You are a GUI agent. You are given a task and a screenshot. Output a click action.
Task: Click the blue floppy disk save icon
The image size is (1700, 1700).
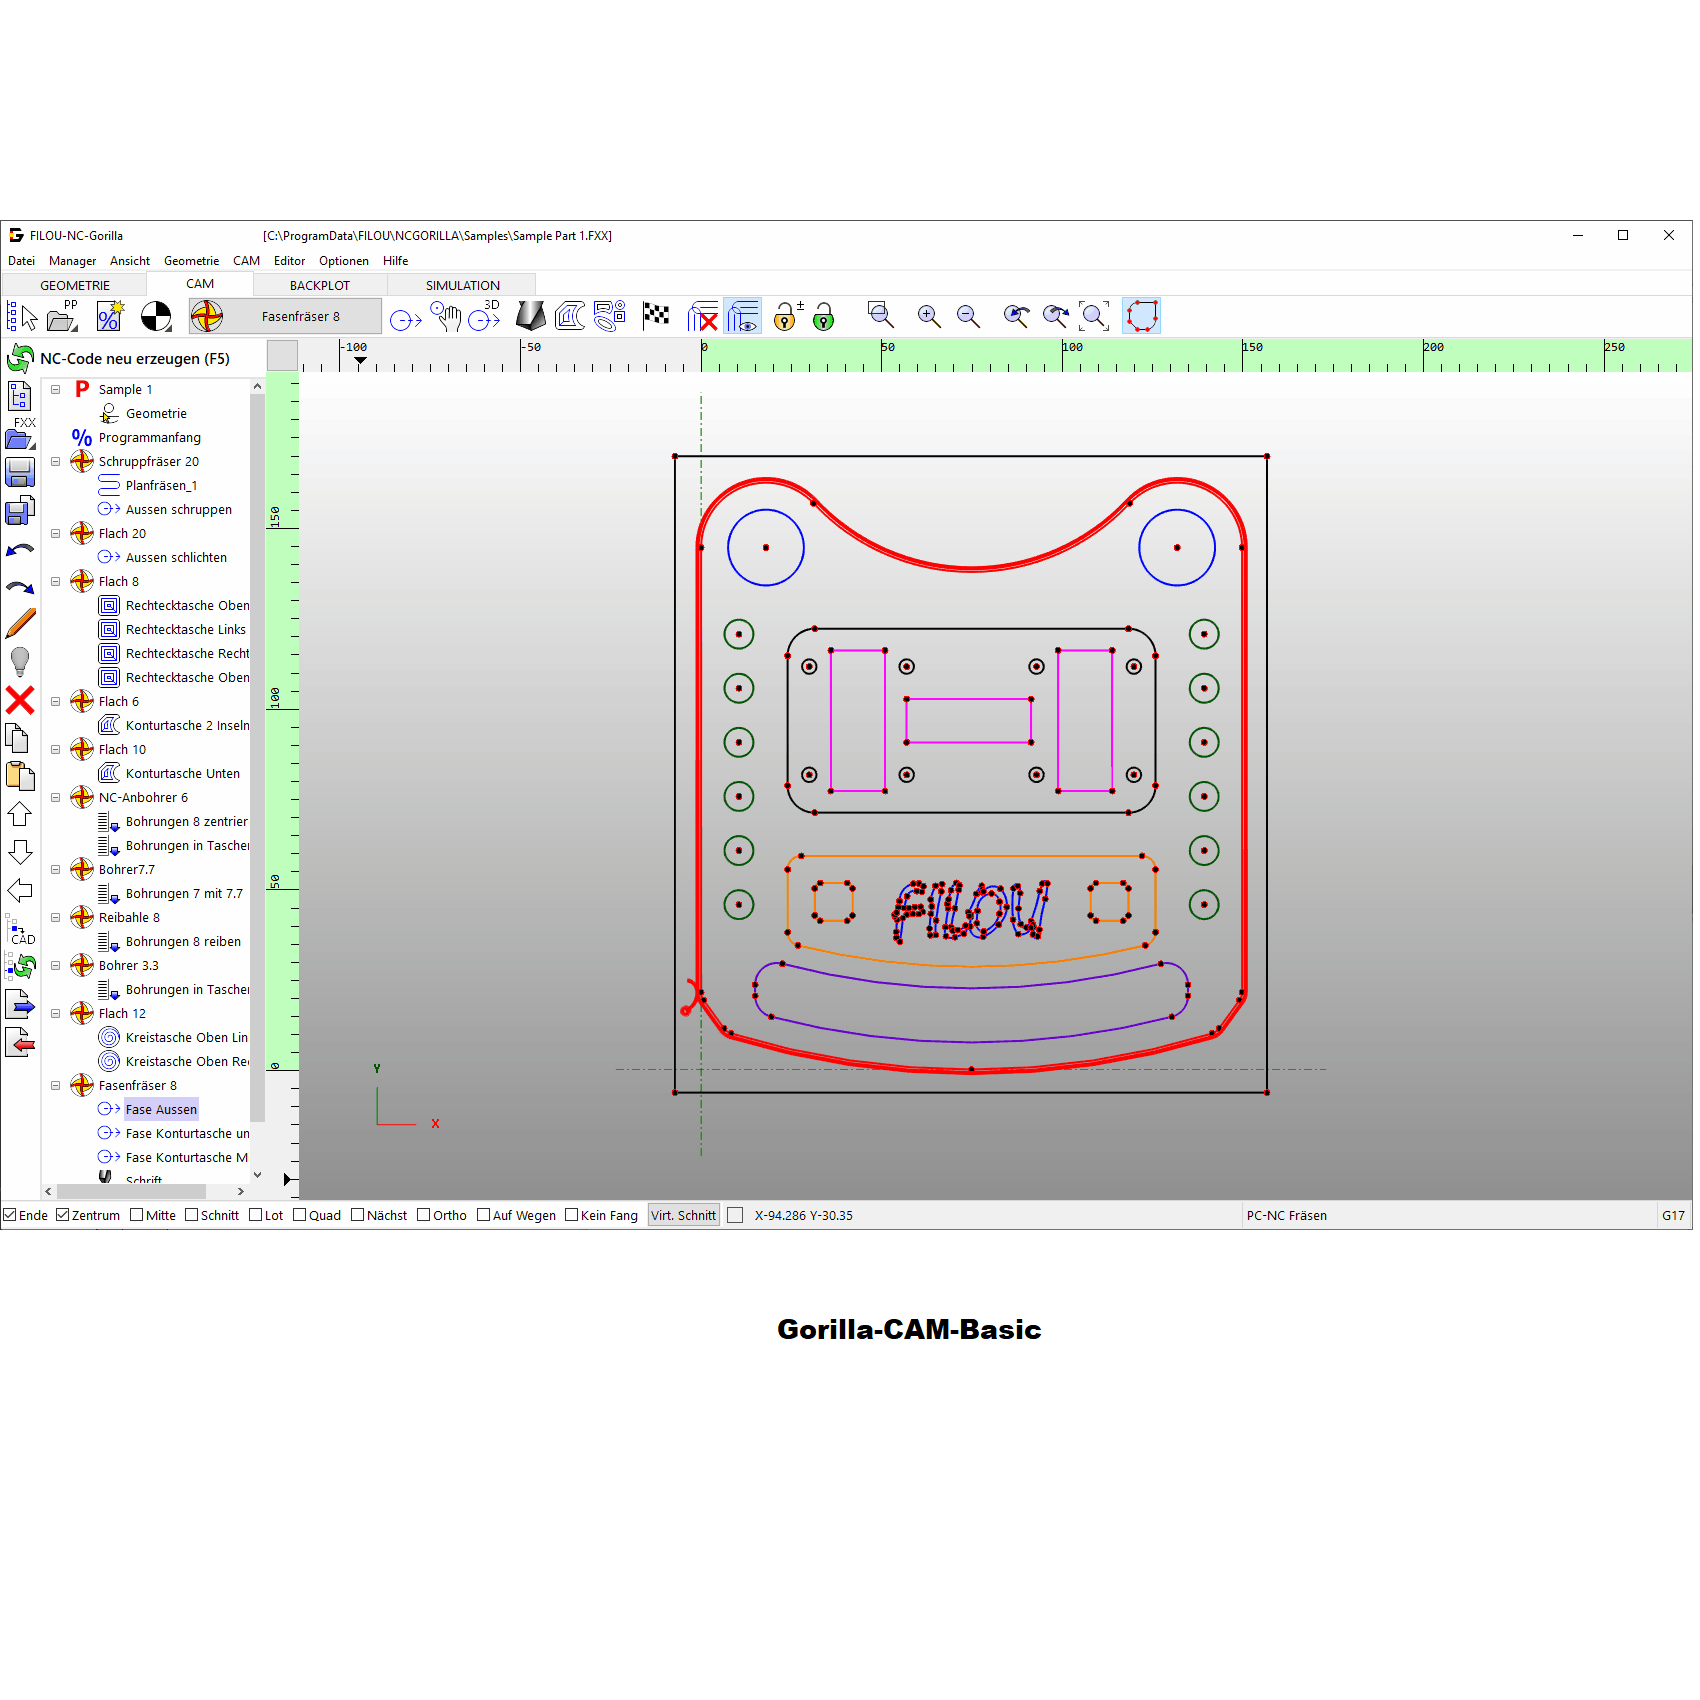click(20, 472)
